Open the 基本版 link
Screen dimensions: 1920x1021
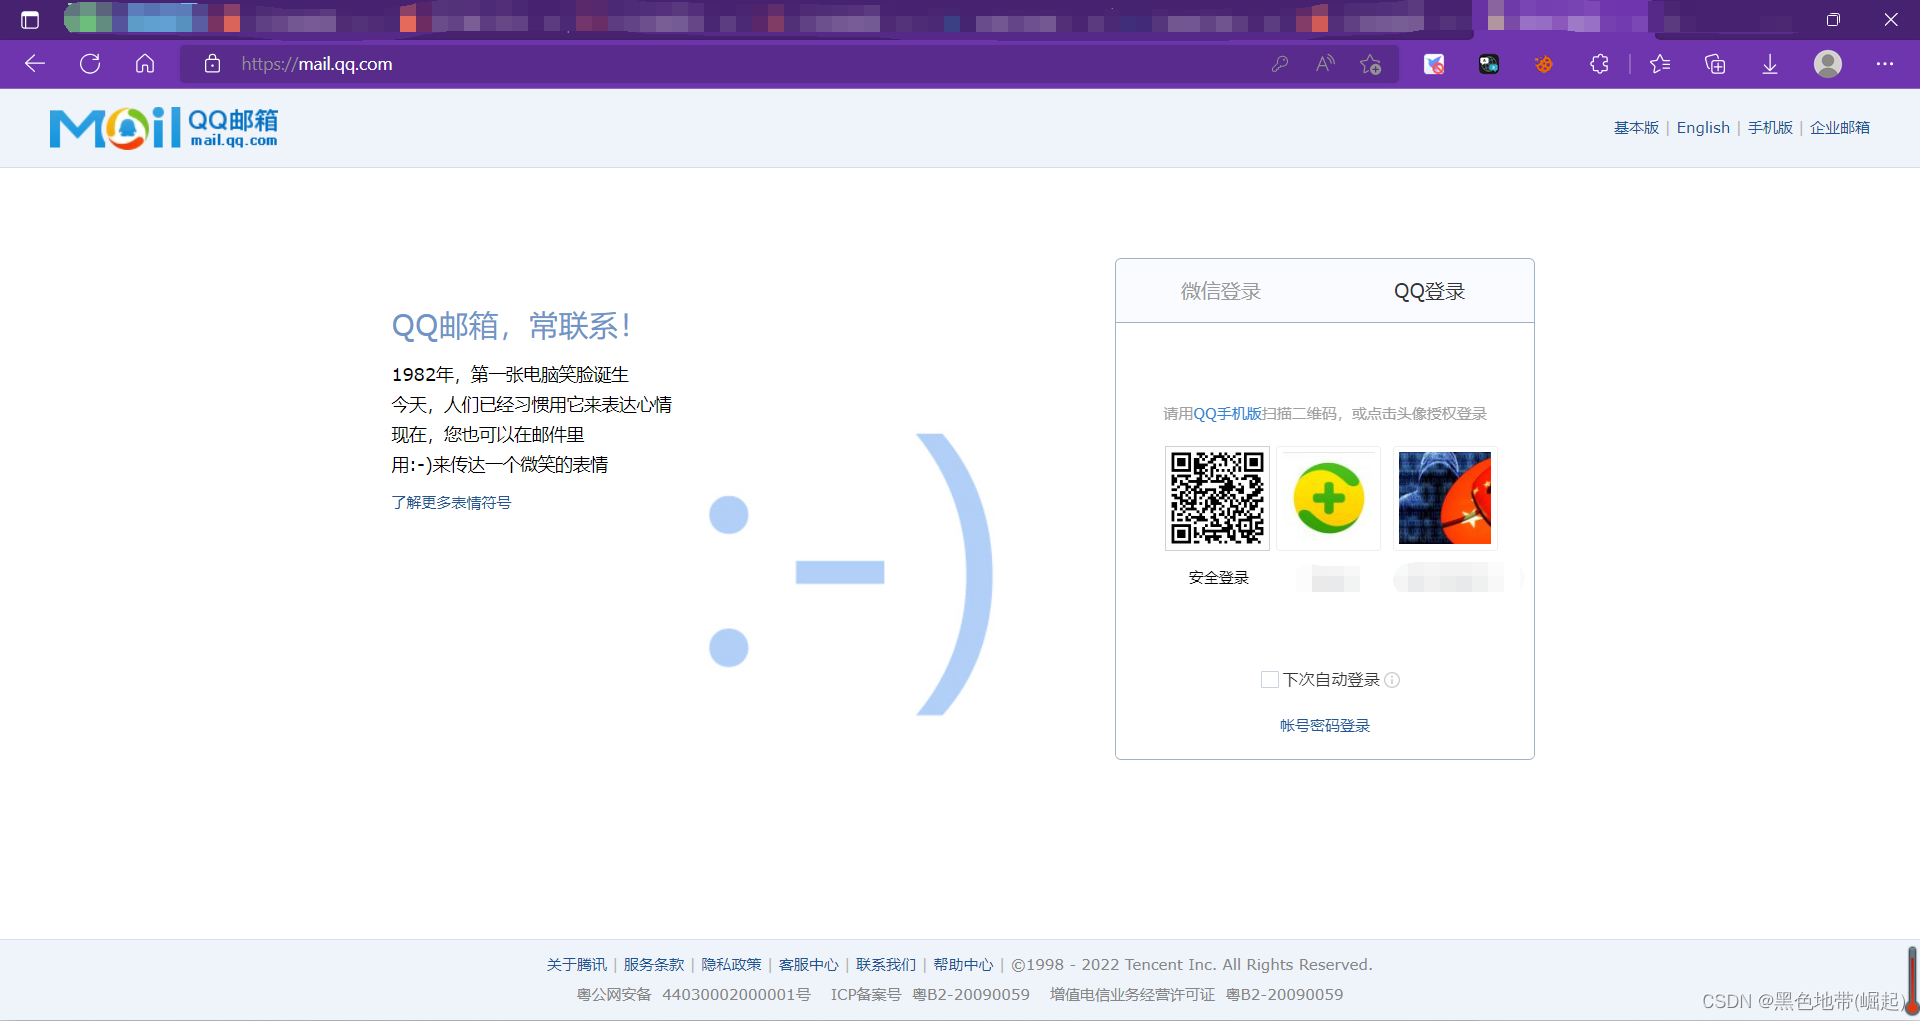1636,128
